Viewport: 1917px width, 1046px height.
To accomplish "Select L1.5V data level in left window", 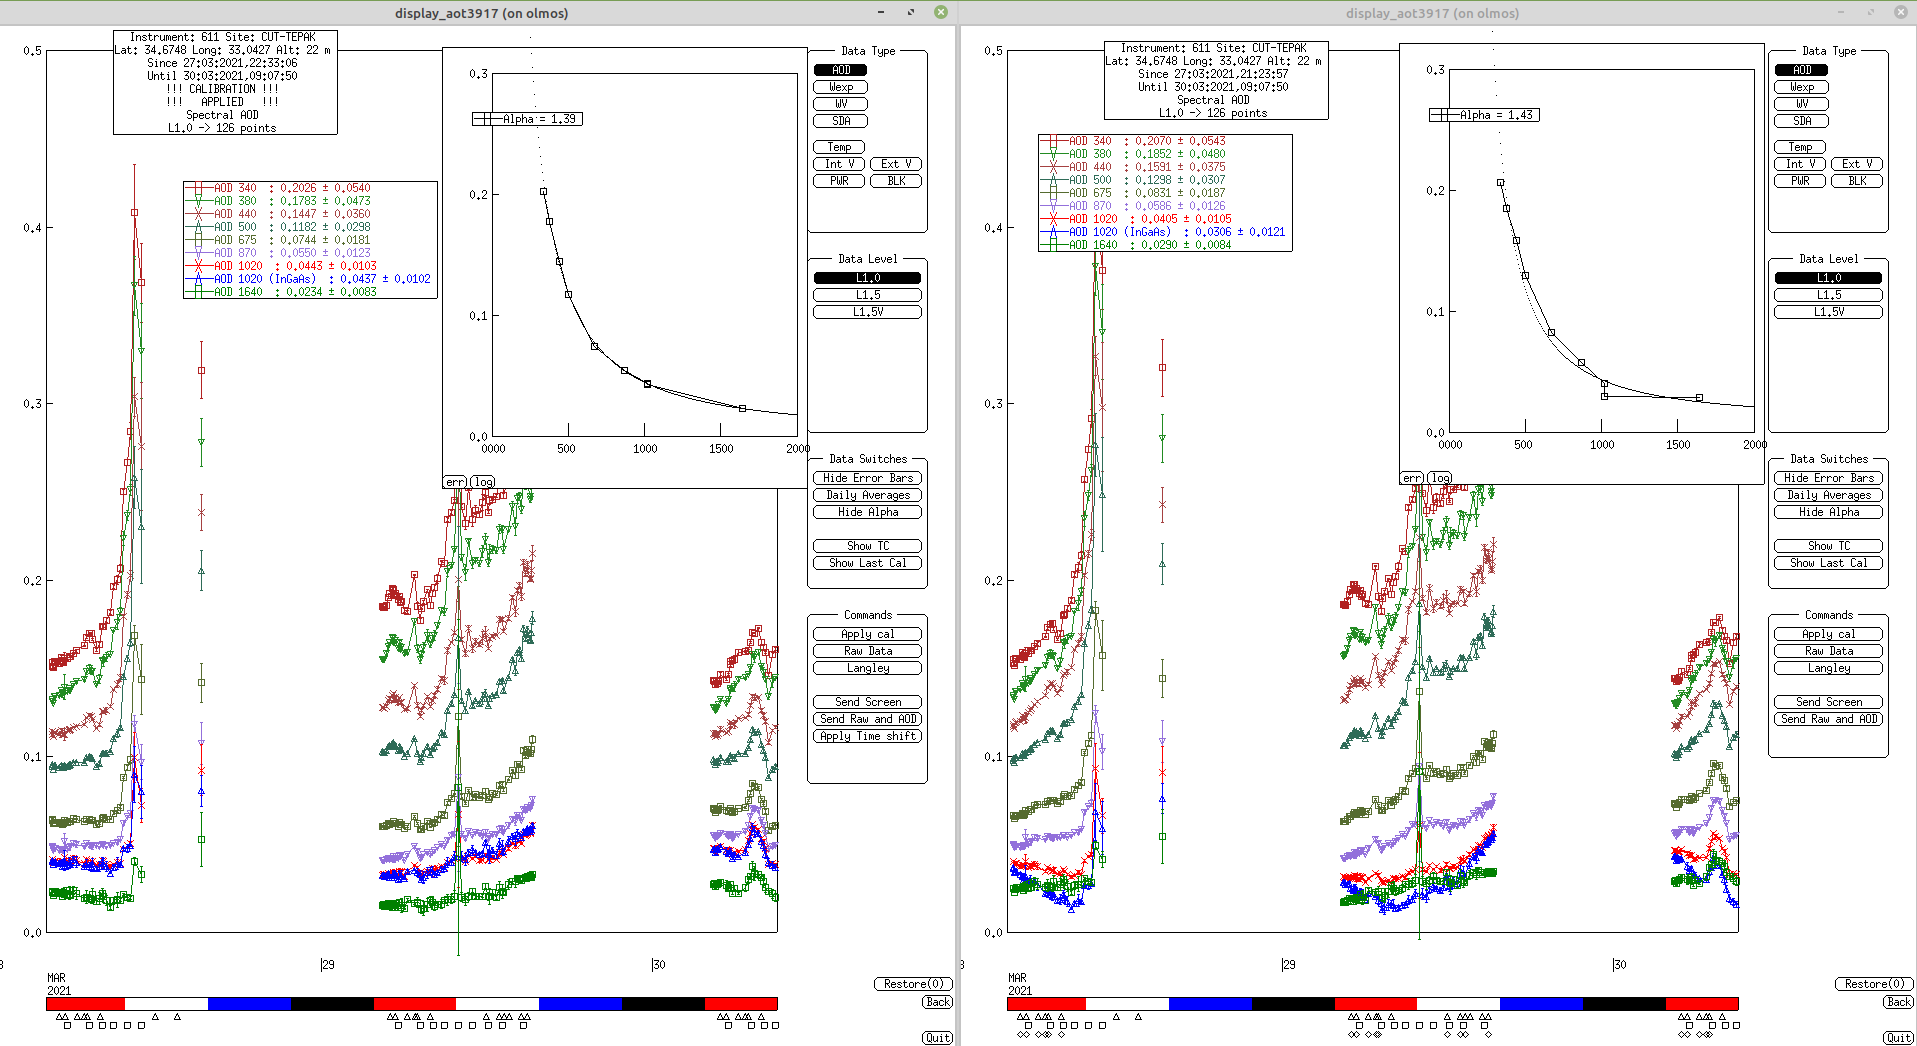I will tap(867, 312).
